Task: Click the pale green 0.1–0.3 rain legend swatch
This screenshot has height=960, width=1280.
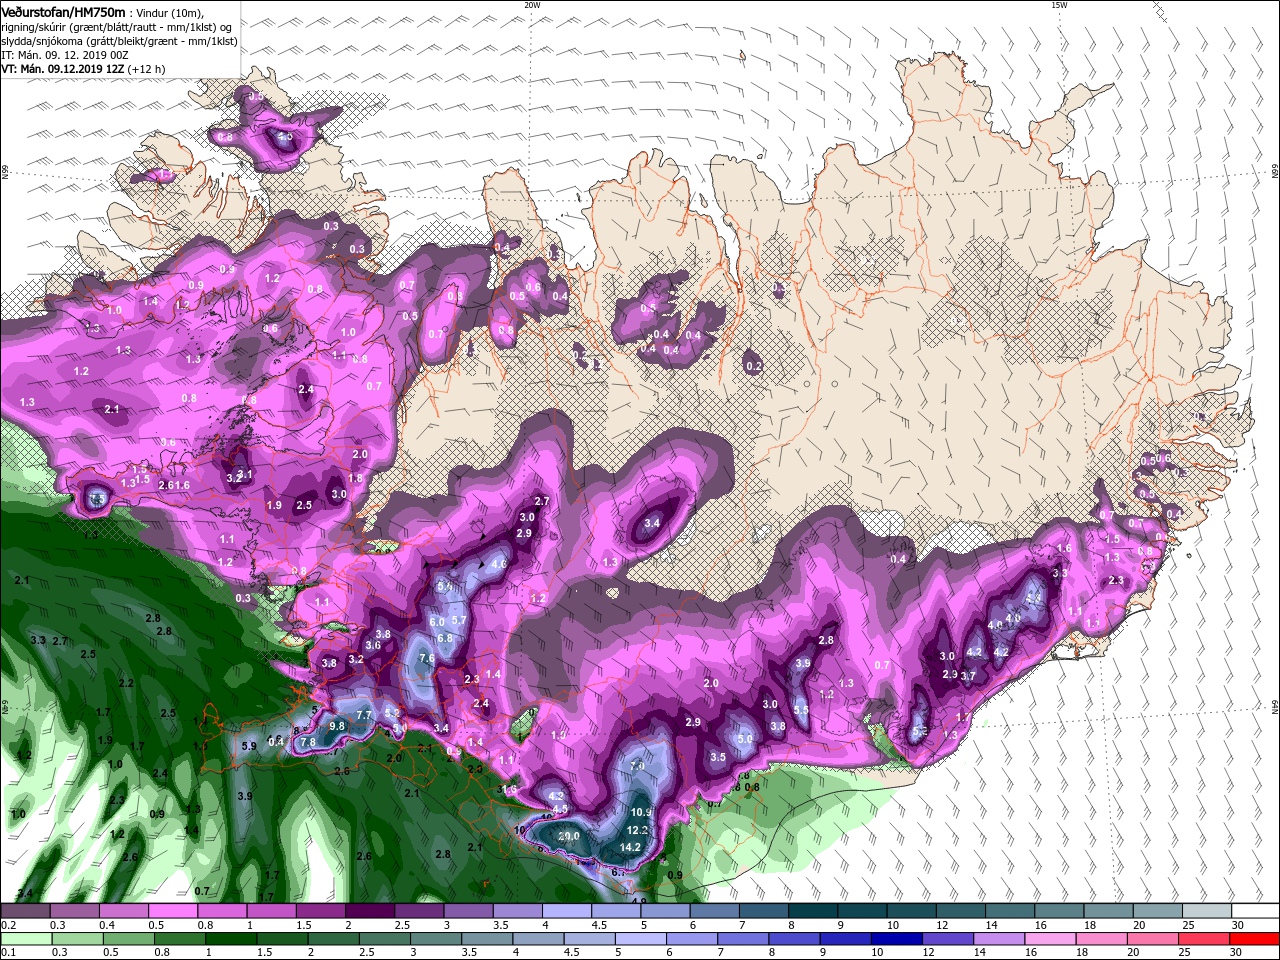Action: coord(25,939)
